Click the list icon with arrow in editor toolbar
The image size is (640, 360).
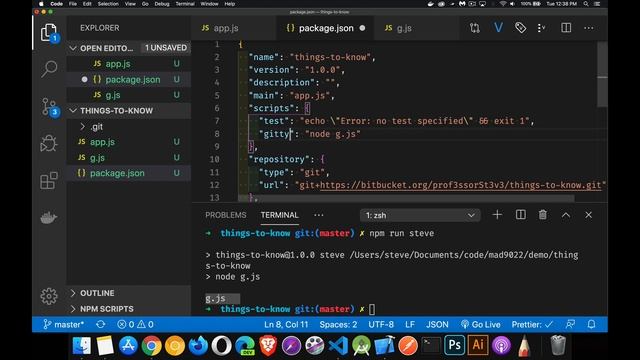542,28
